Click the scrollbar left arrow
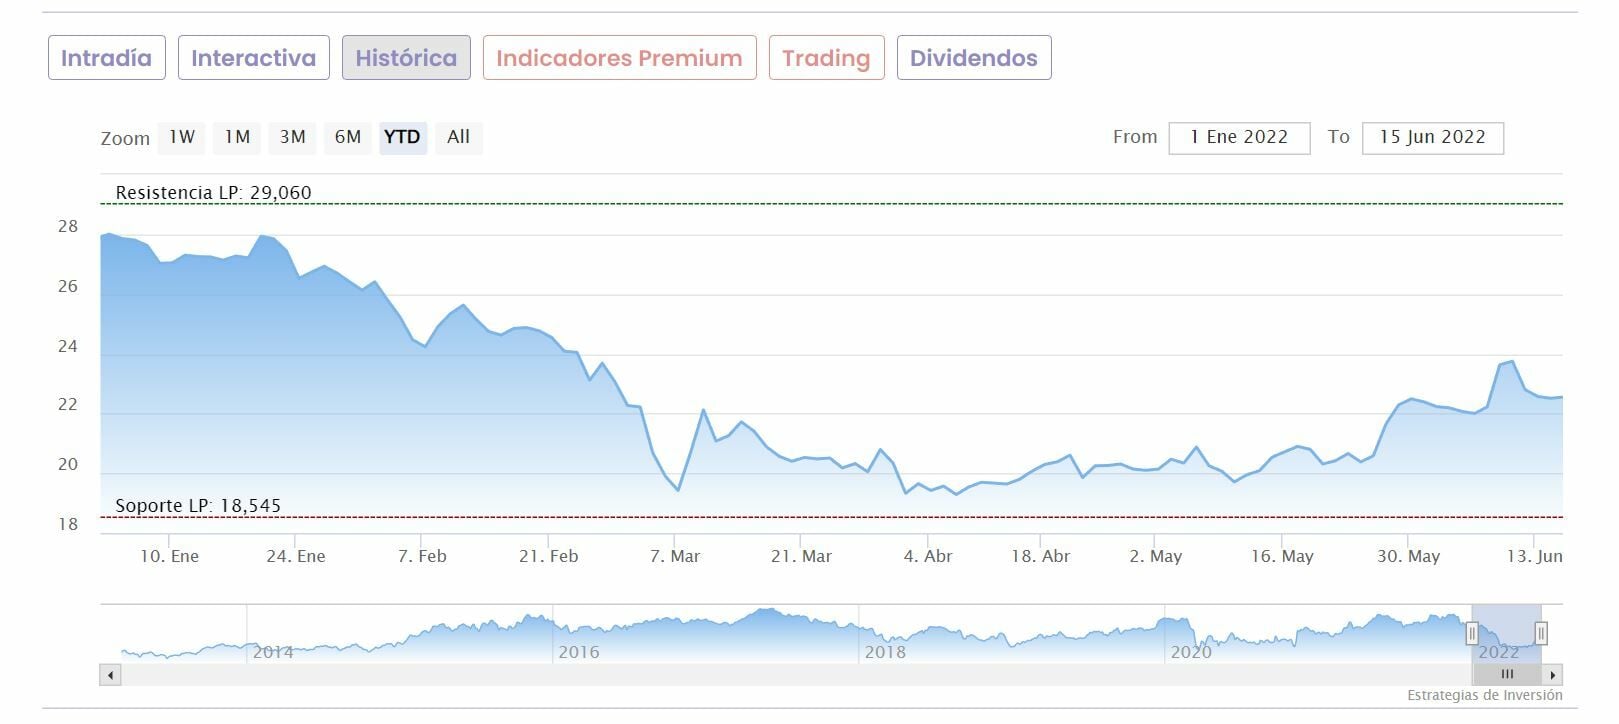 coord(110,675)
